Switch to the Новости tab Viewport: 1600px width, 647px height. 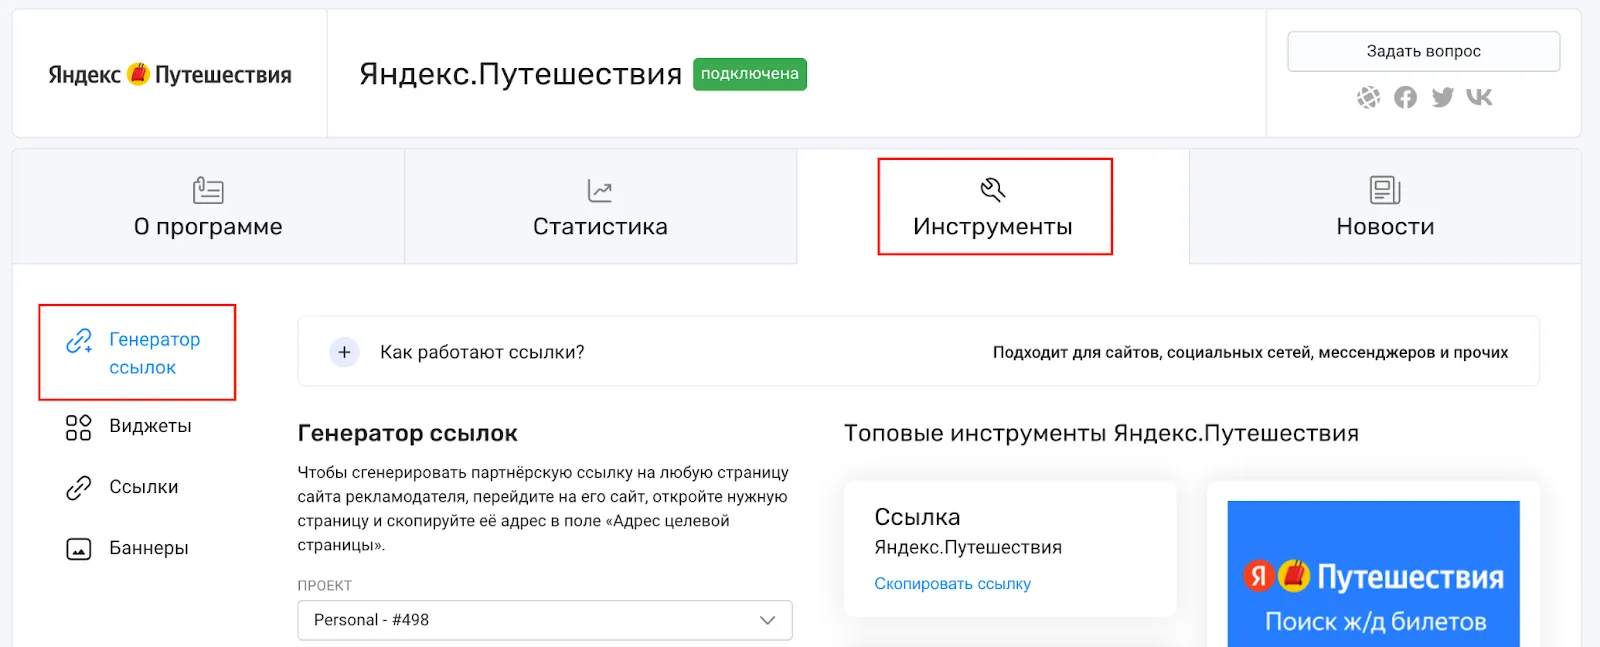pyautogui.click(x=1385, y=207)
